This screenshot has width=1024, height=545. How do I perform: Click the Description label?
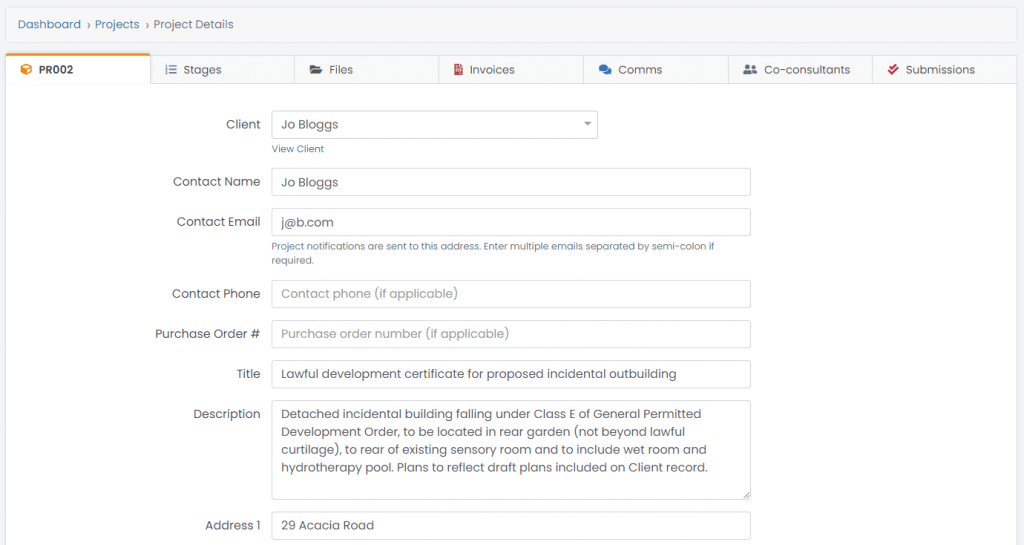(227, 414)
